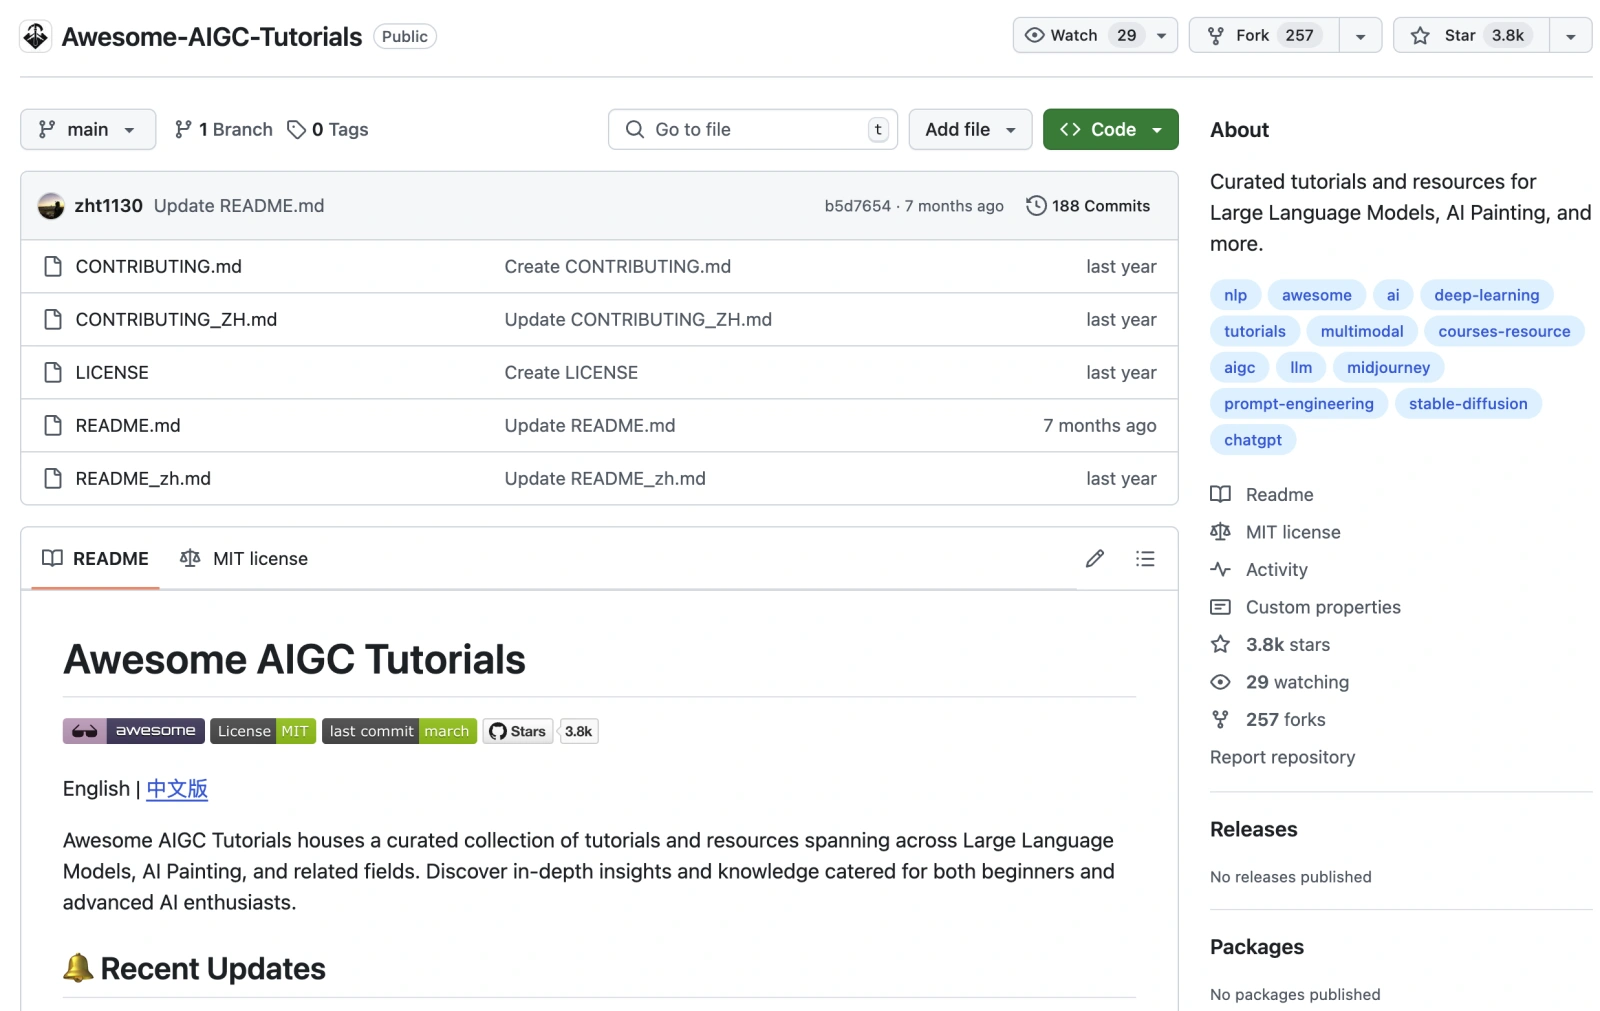Image resolution: width=1600 pixels, height=1011 pixels.
Task: Expand the main branch selector
Action: [88, 129]
